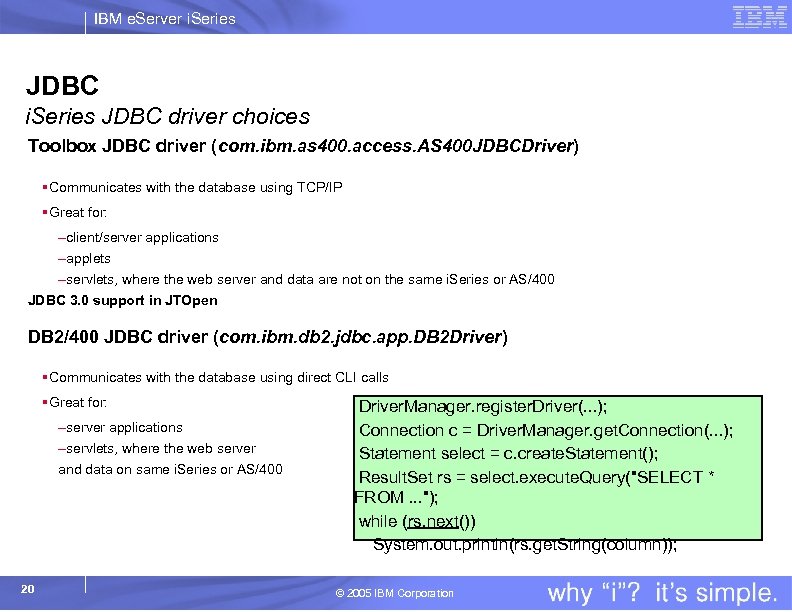
Task: Click the bullet about servlets not on same iSeries
Action: (x=310, y=279)
